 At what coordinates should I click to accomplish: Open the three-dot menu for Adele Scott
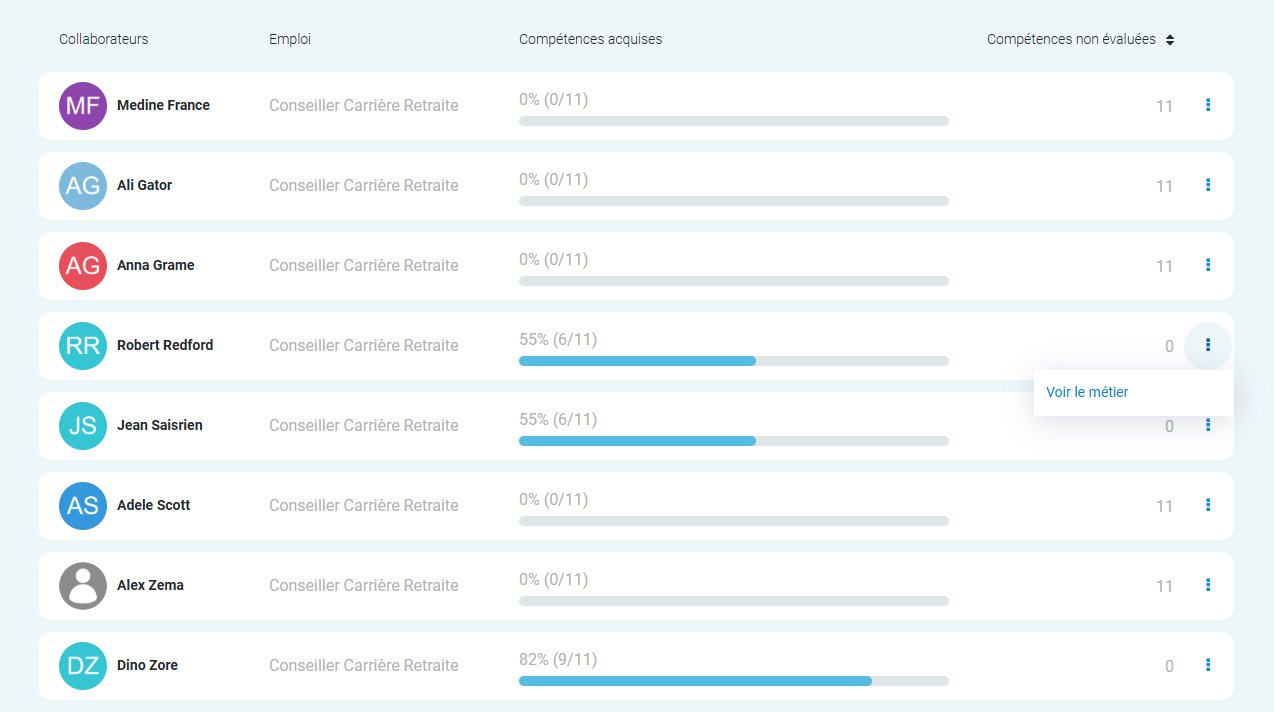coord(1208,505)
